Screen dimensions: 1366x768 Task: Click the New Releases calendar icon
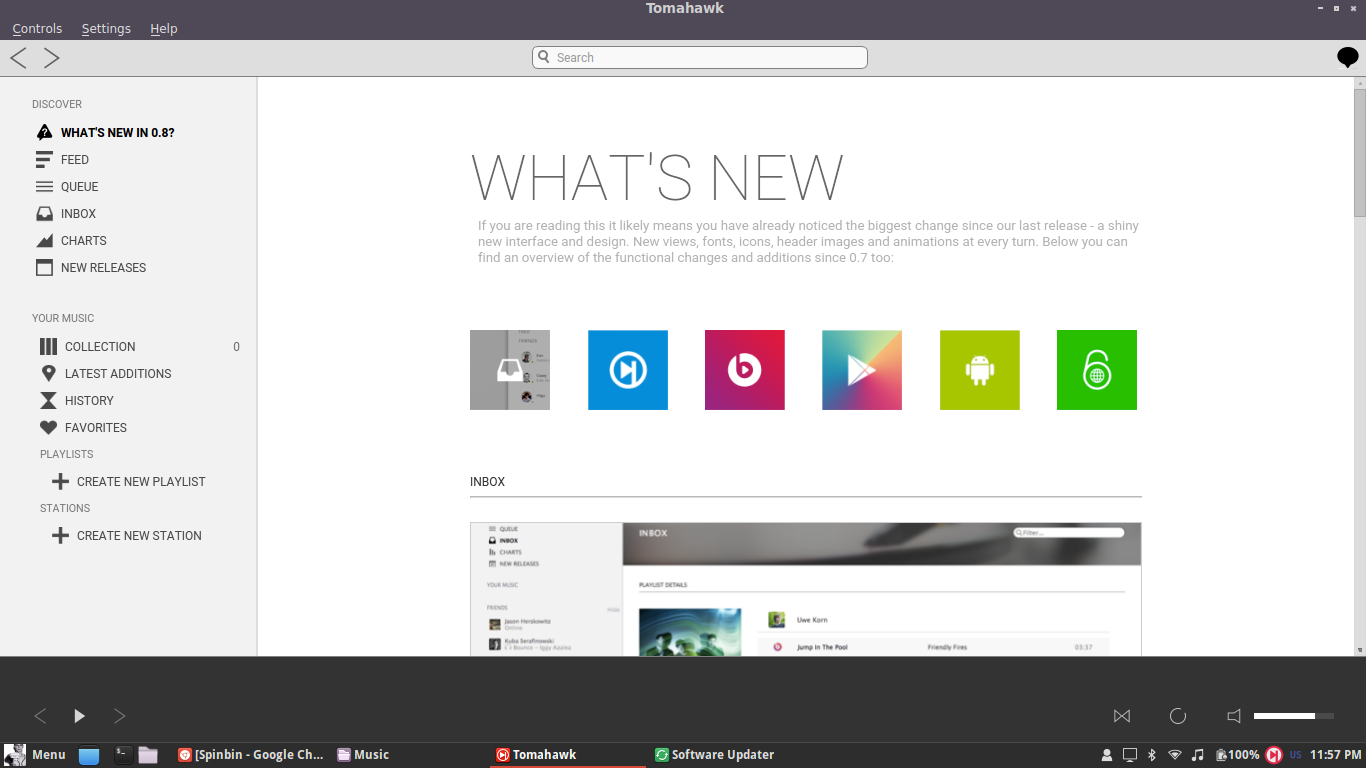[x=44, y=267]
